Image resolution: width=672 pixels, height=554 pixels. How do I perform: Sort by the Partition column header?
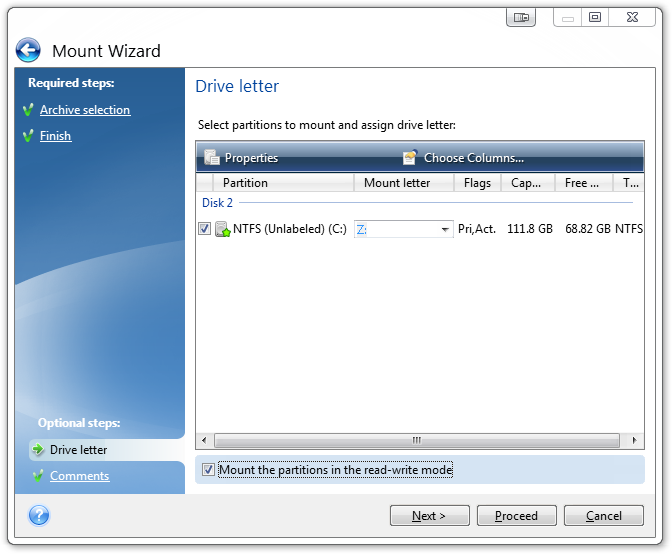283,183
